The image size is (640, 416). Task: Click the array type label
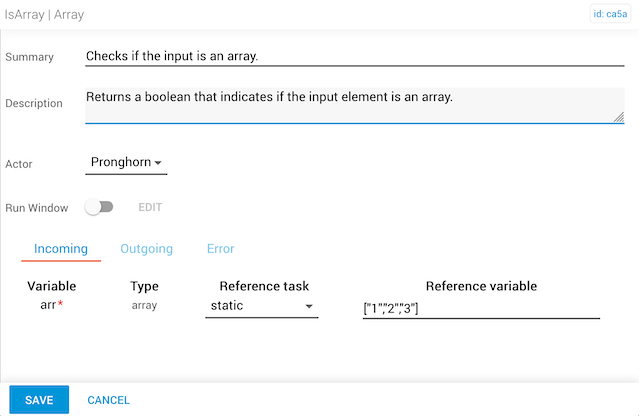(145, 306)
